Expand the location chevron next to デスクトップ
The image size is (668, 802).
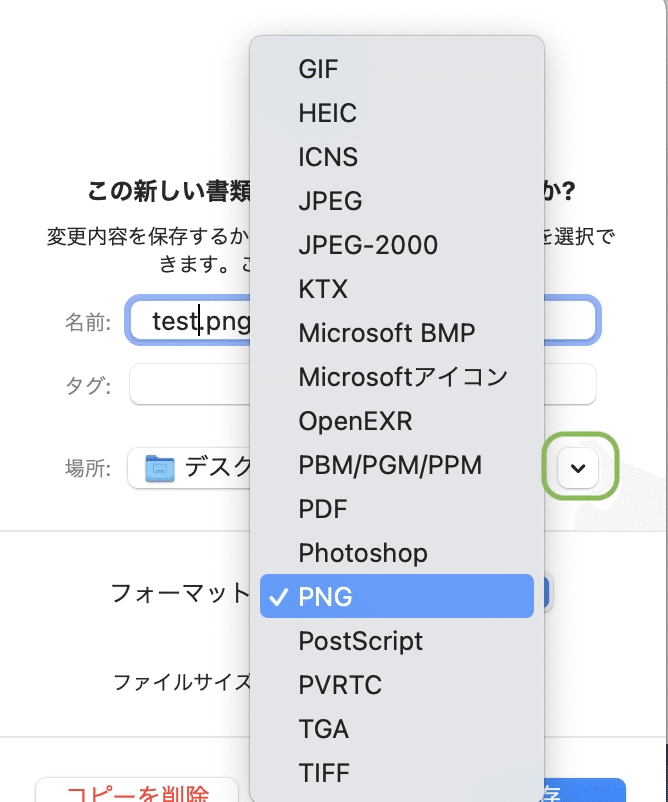pos(578,467)
